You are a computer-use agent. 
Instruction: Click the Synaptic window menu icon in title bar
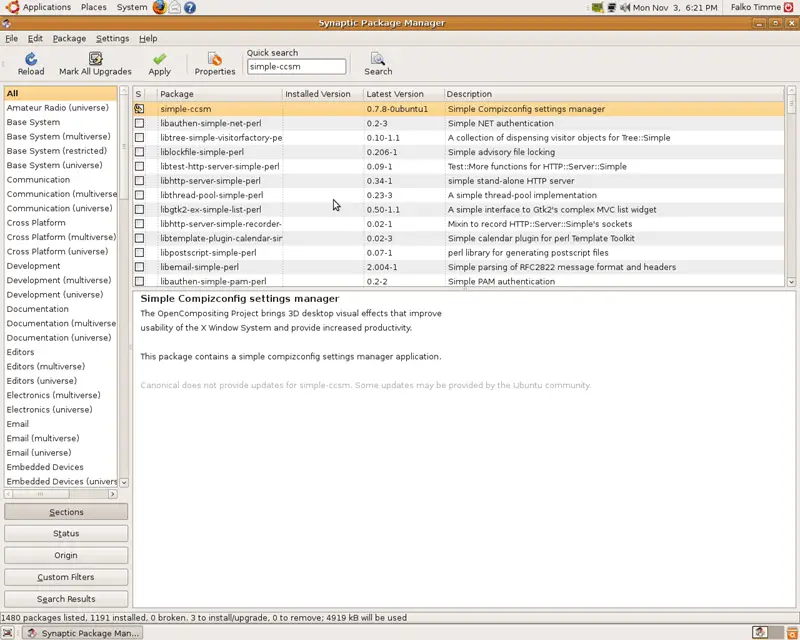coord(7,23)
